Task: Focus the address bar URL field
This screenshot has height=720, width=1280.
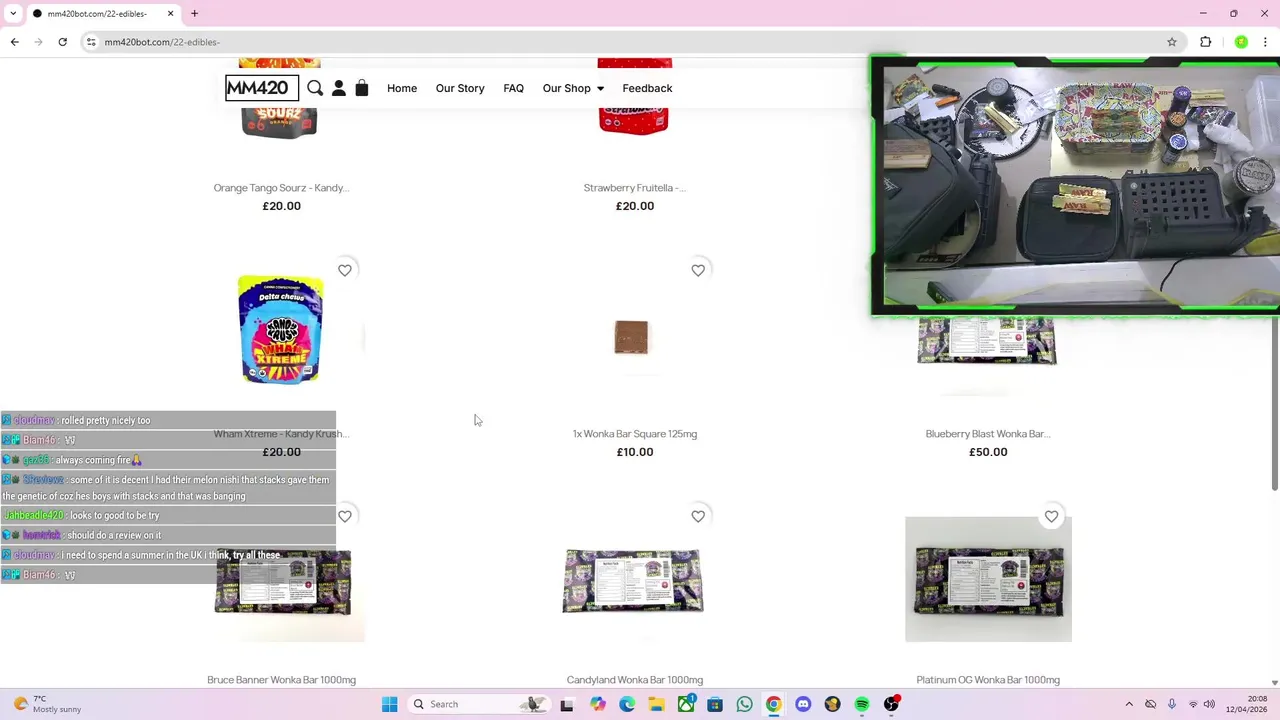Action: point(630,42)
